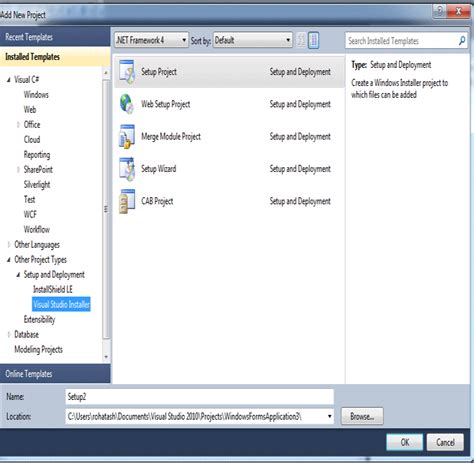Select the Web Setup Project globe icon
The image size is (474, 463).
127,104
